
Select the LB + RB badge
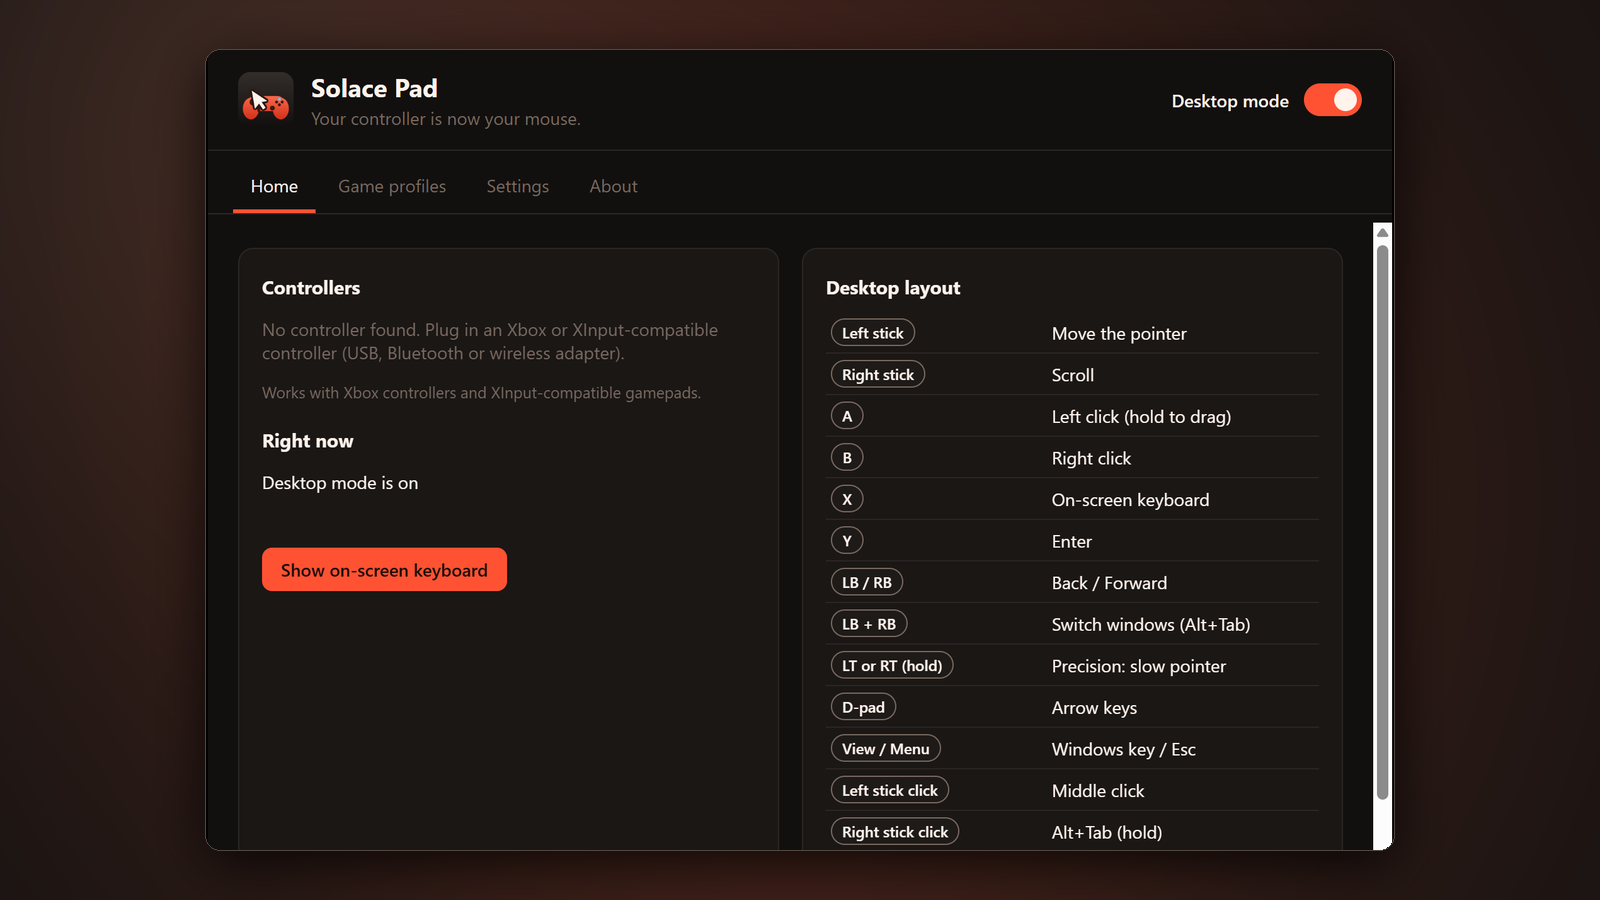[x=869, y=624]
